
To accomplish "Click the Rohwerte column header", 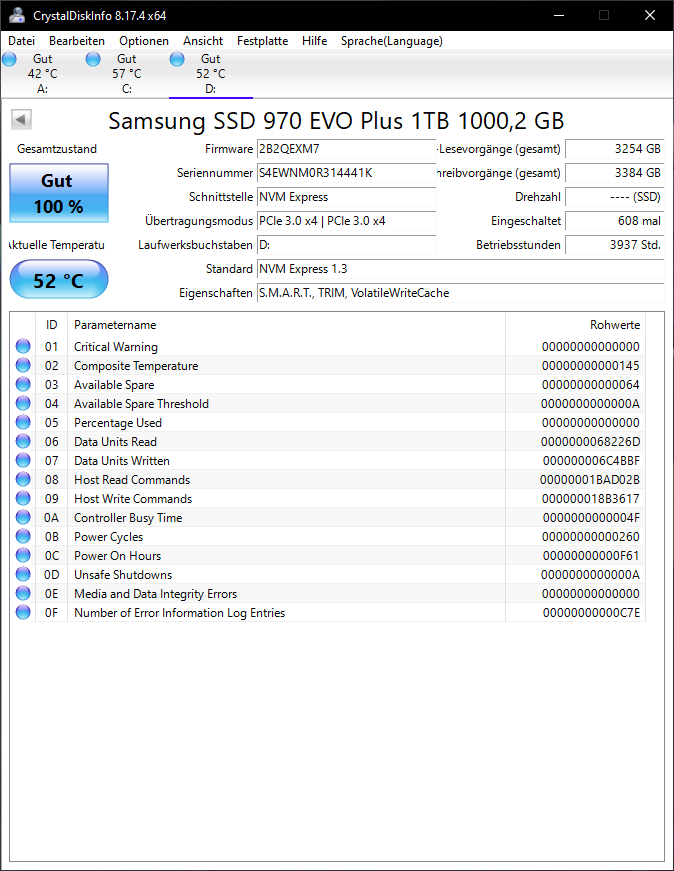I will point(576,325).
